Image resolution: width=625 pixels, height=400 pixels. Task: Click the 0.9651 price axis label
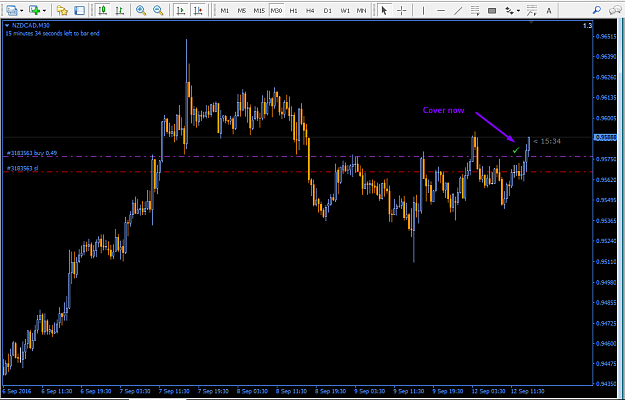click(606, 36)
